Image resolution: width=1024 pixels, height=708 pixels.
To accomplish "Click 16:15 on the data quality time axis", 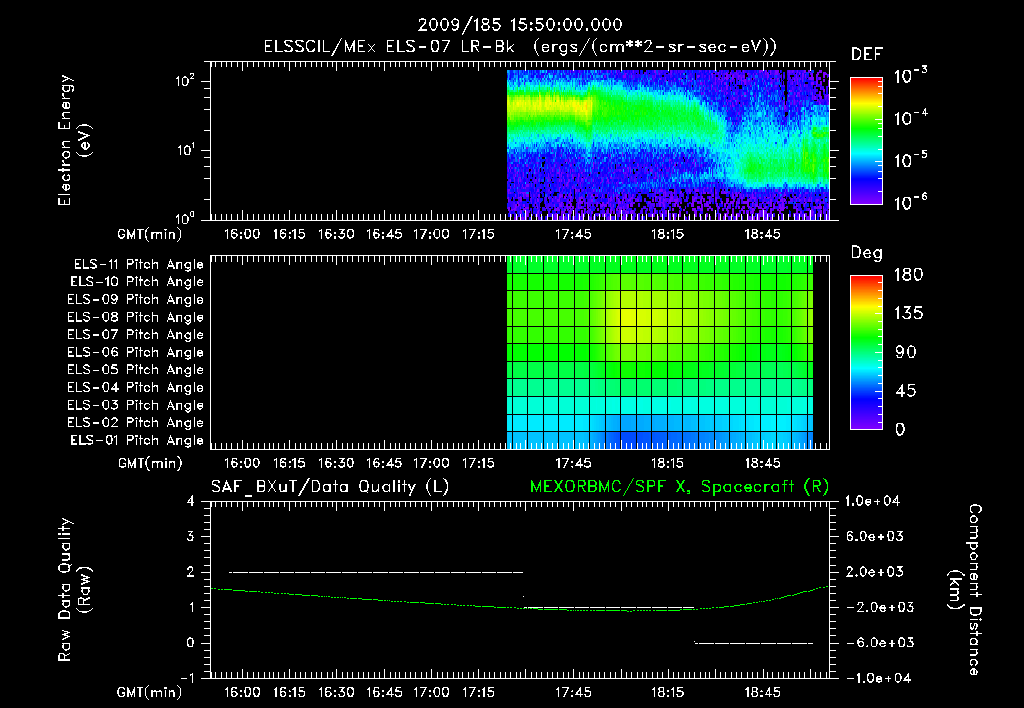I will click(289, 692).
